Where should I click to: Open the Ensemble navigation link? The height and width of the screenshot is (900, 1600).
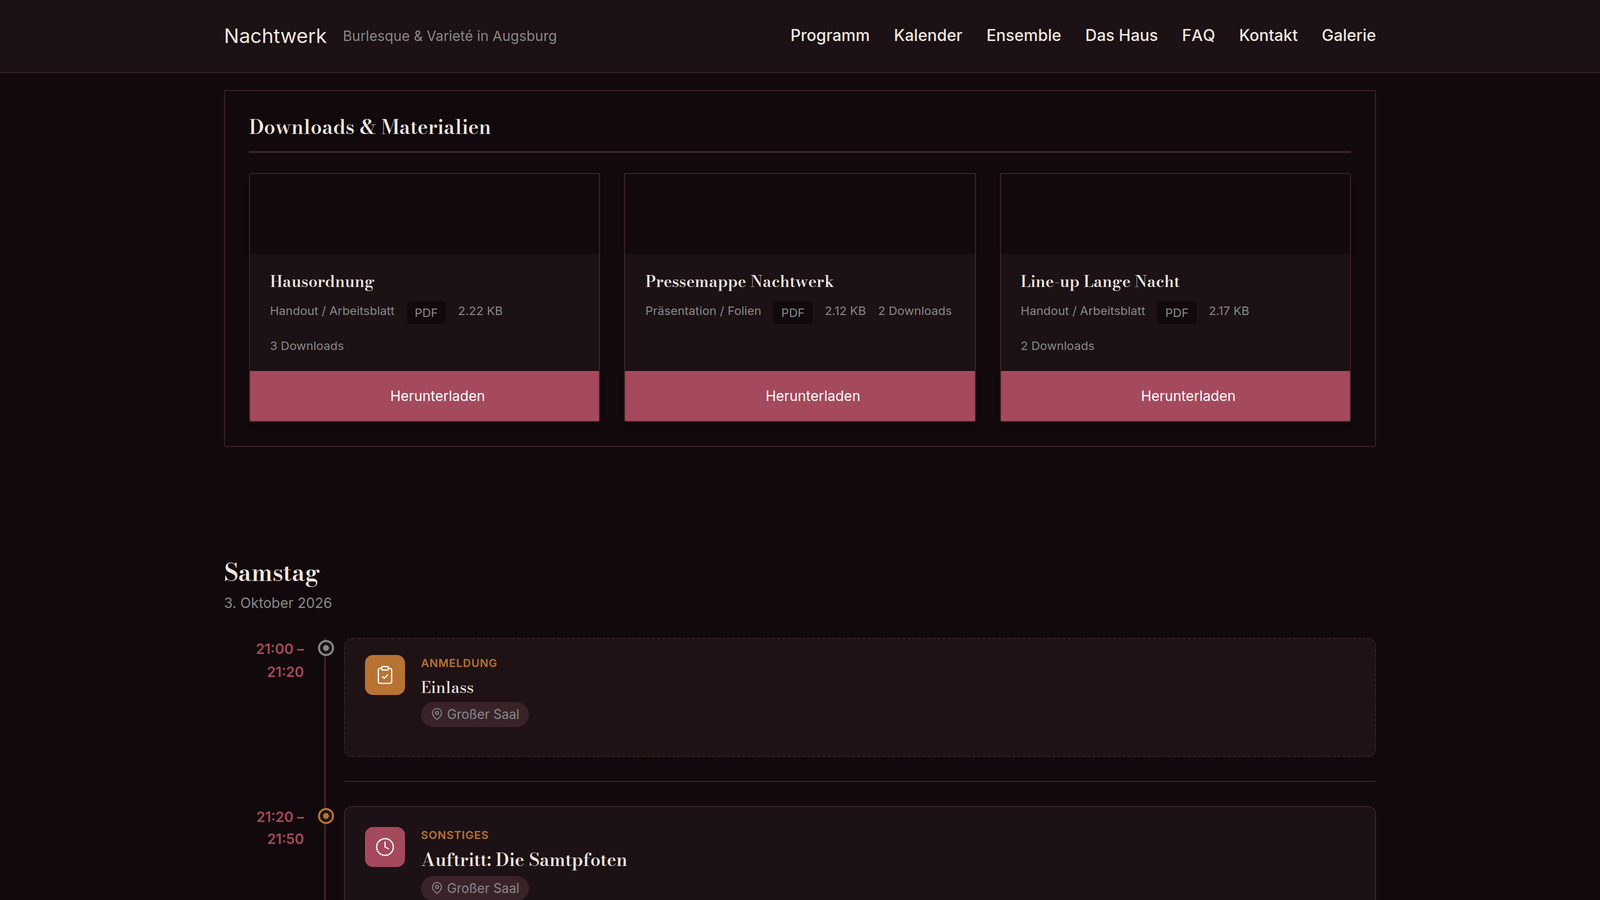click(1023, 35)
